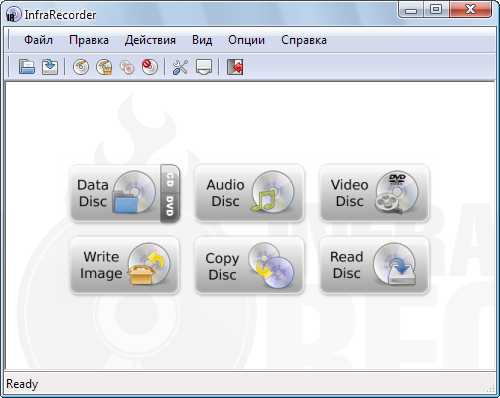Click the Ready status bar text
This screenshot has width=500, height=398.
[22, 384]
